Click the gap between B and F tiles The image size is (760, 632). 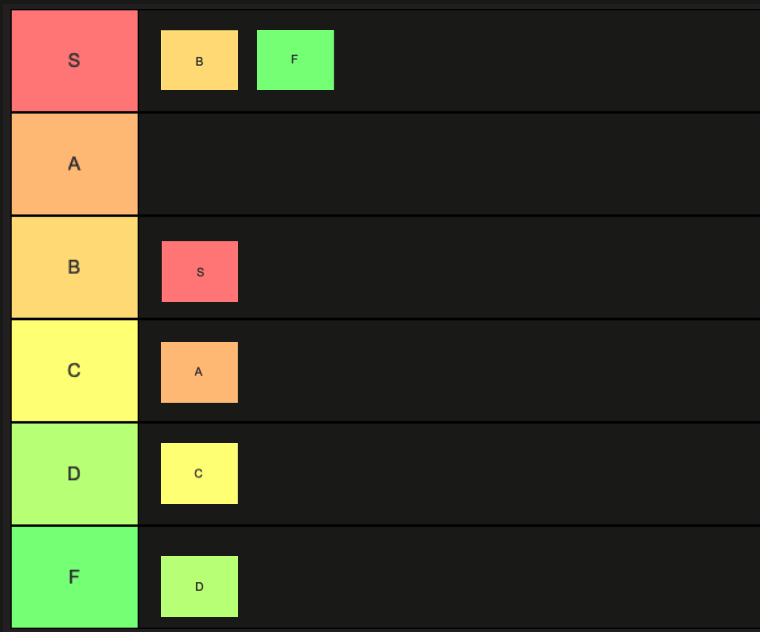247,60
